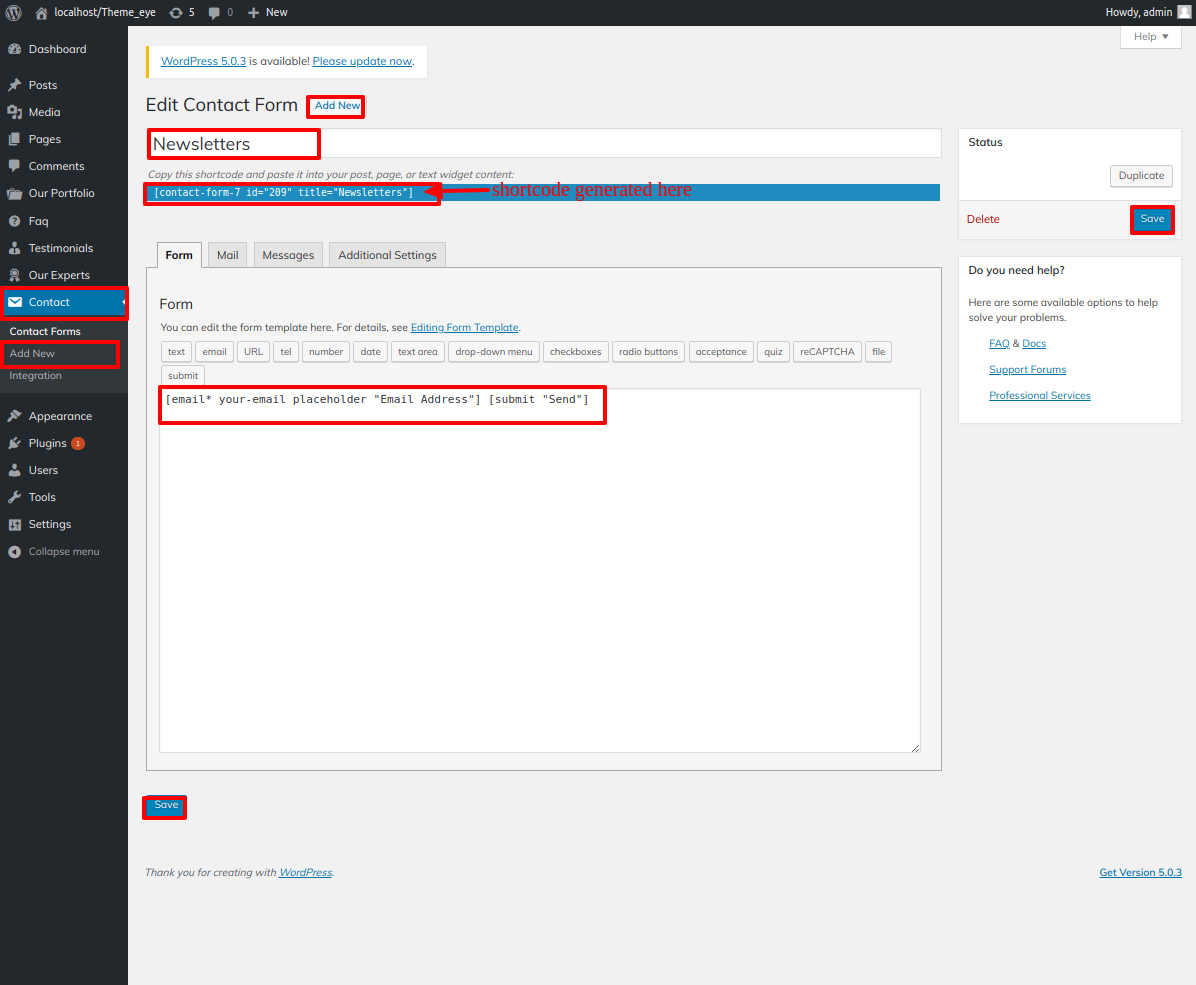The height and width of the screenshot is (985, 1196).
Task: Select Add New in the Contact submenu
Action: [32, 353]
